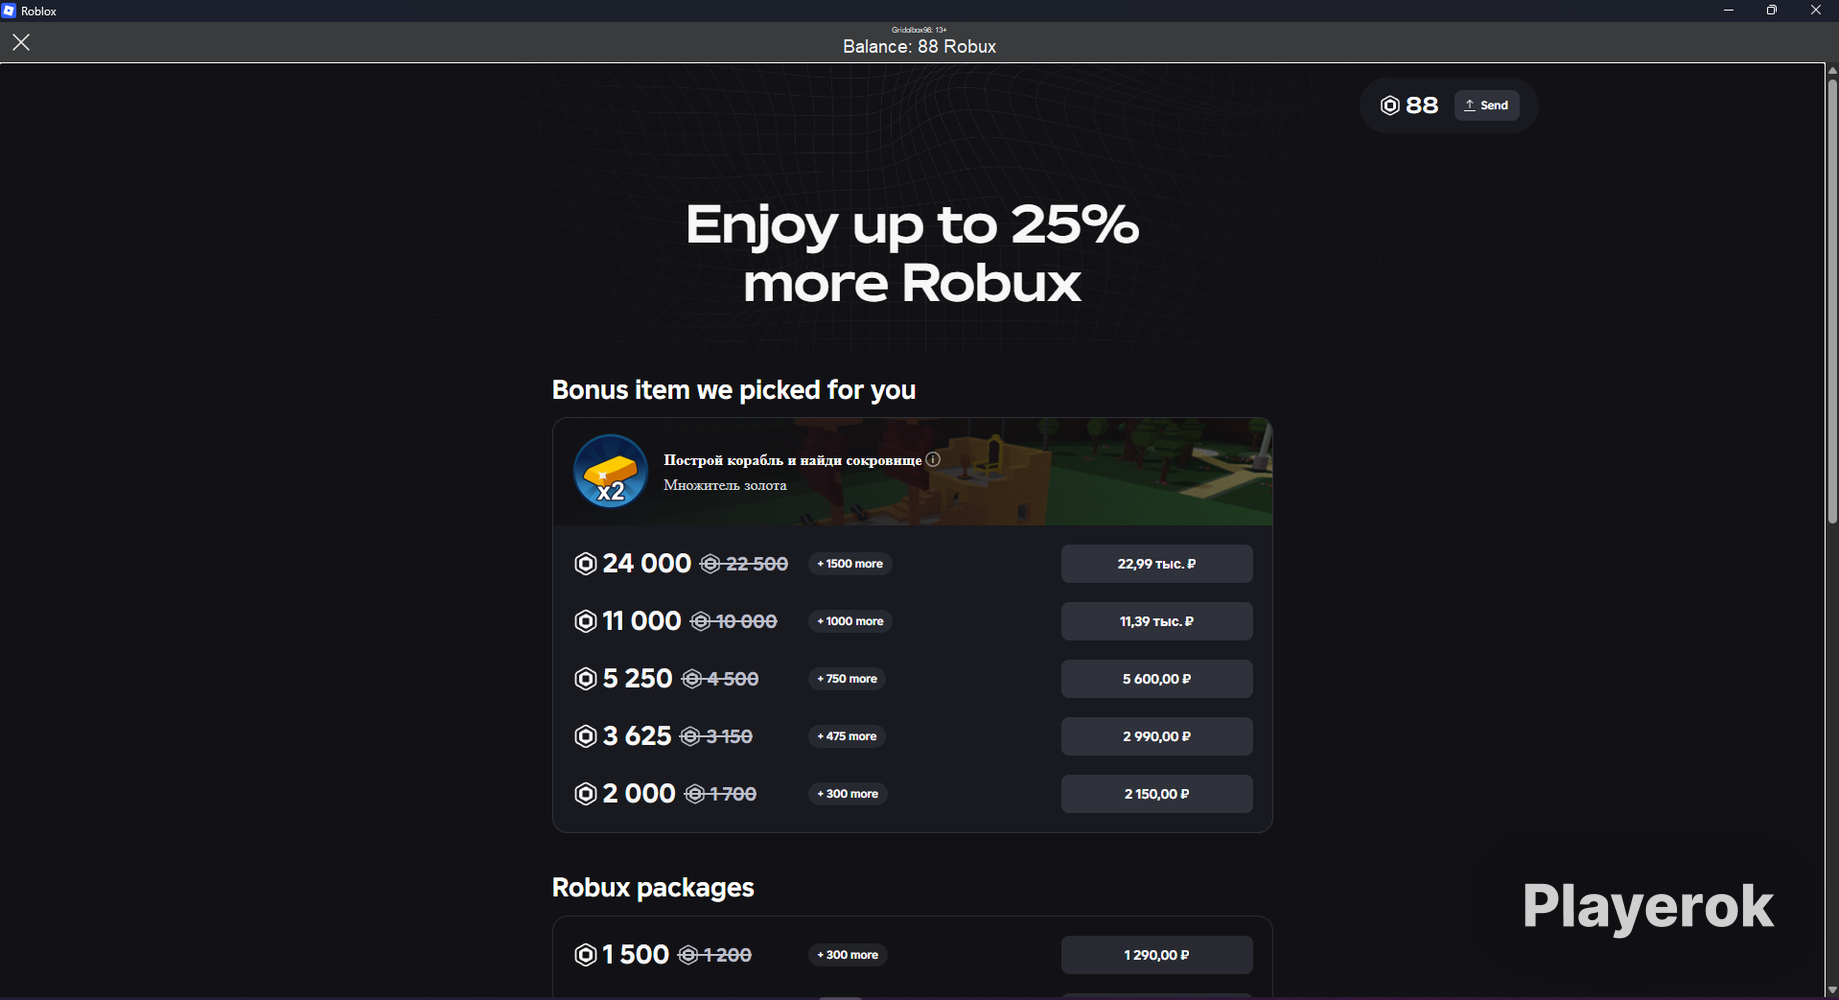Close the Robux purchase page with X
This screenshot has height=1000, width=1839.
(21, 42)
